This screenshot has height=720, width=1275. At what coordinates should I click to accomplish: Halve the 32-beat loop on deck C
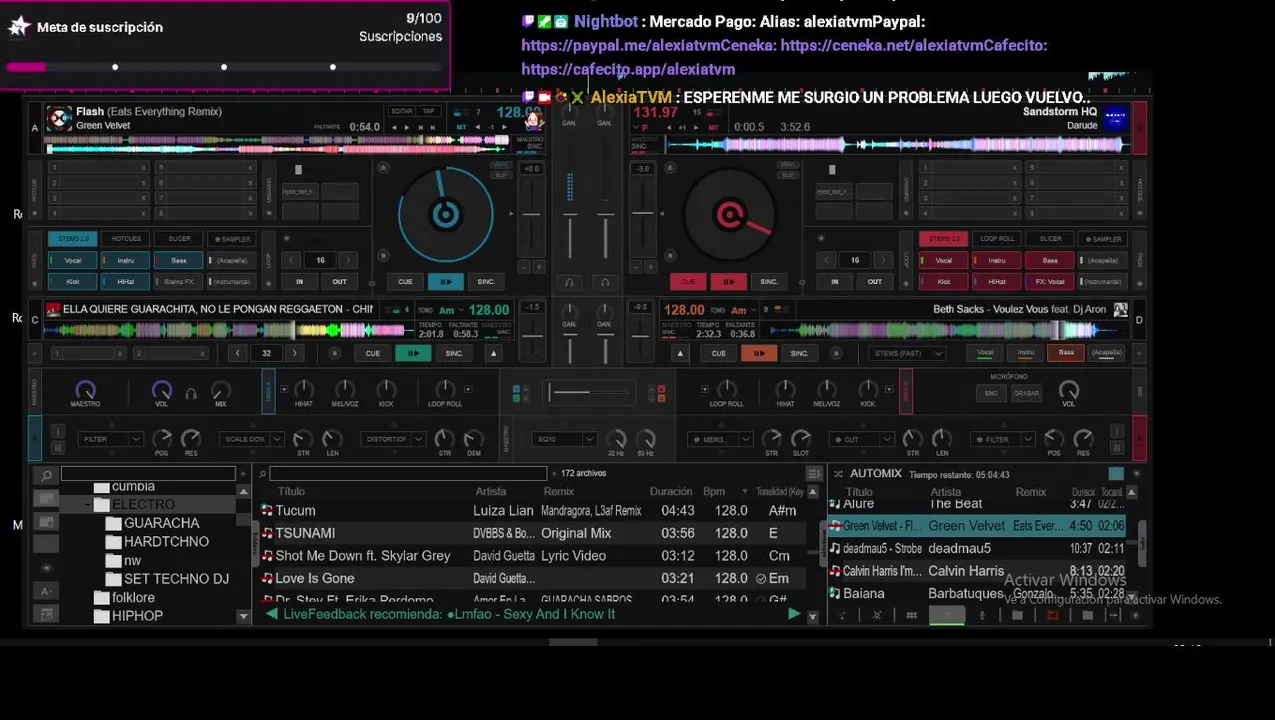[x=237, y=353]
